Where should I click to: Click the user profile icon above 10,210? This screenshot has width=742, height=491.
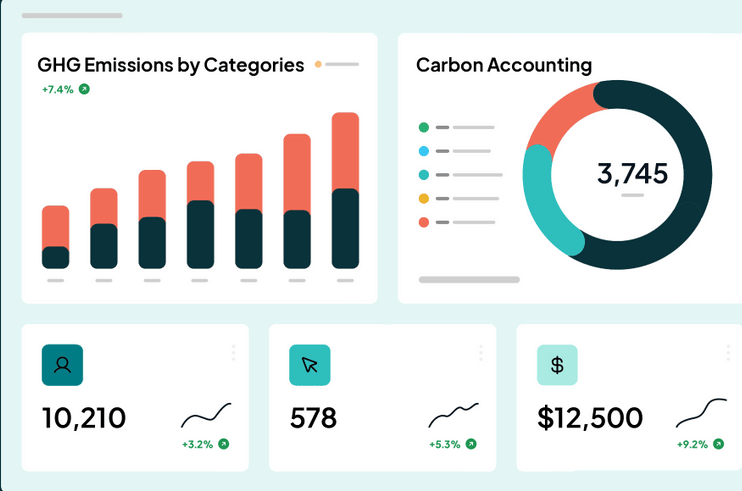(x=62, y=365)
